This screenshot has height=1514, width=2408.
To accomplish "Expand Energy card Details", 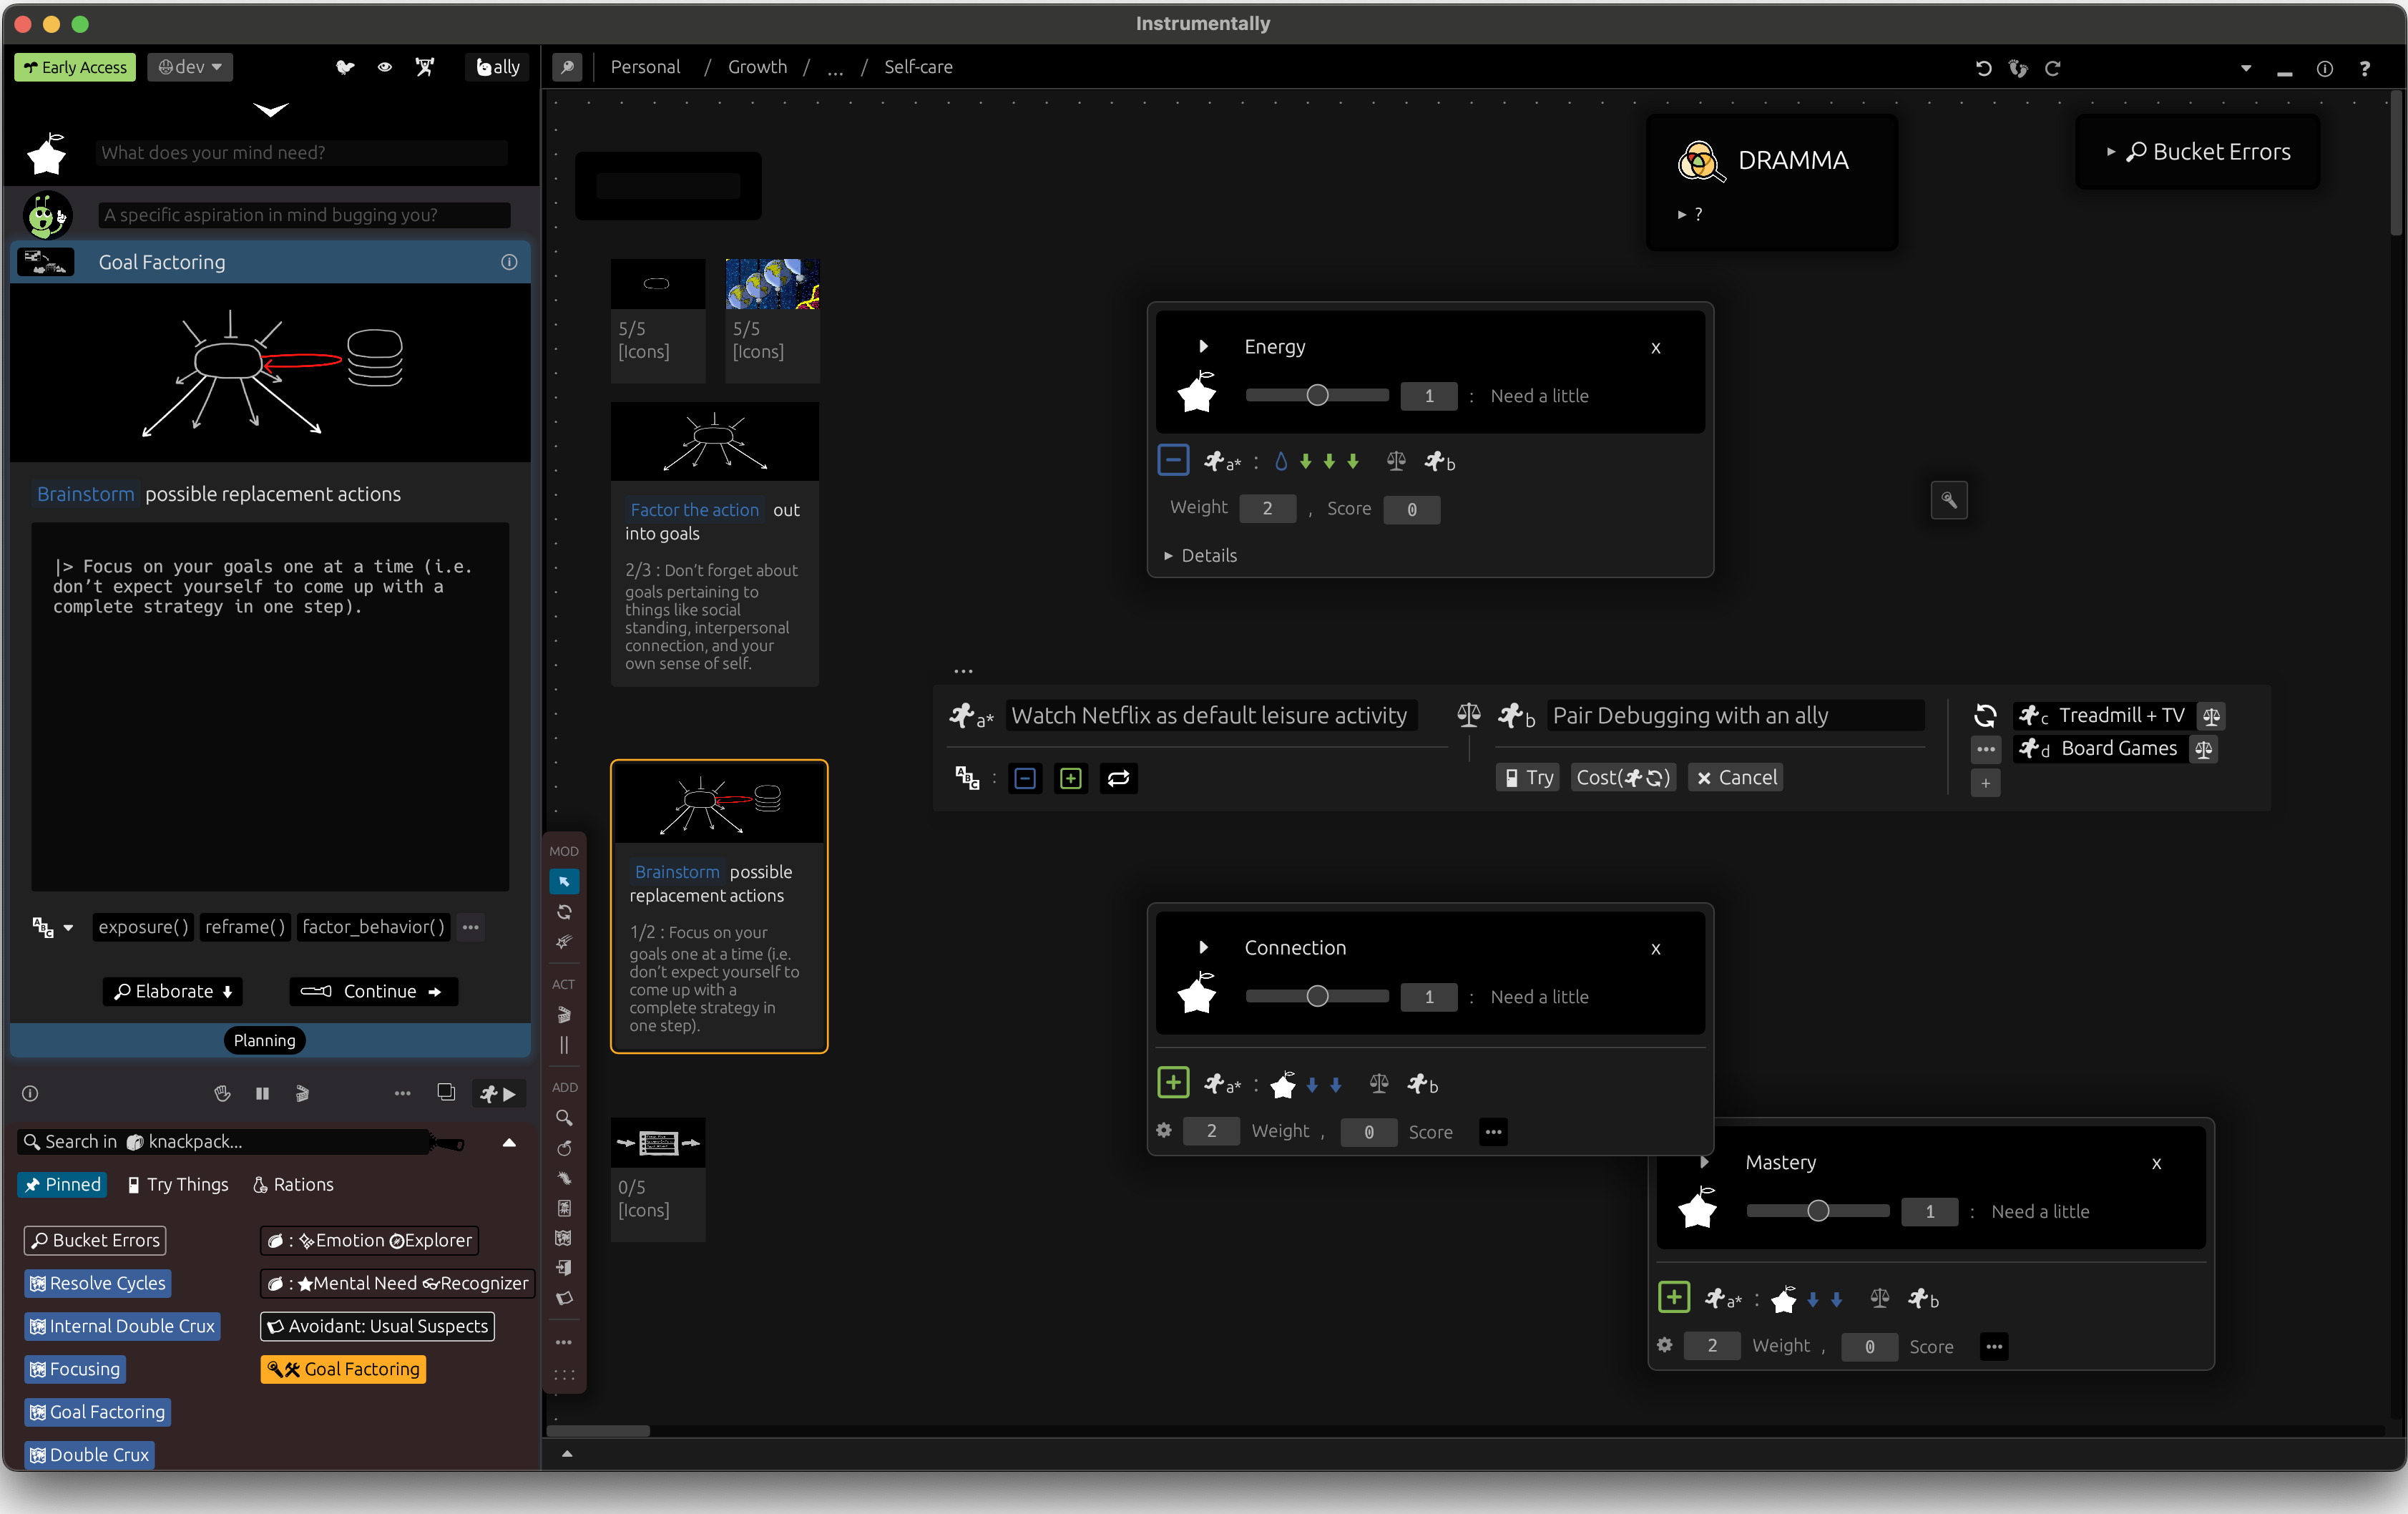I will (x=1200, y=555).
